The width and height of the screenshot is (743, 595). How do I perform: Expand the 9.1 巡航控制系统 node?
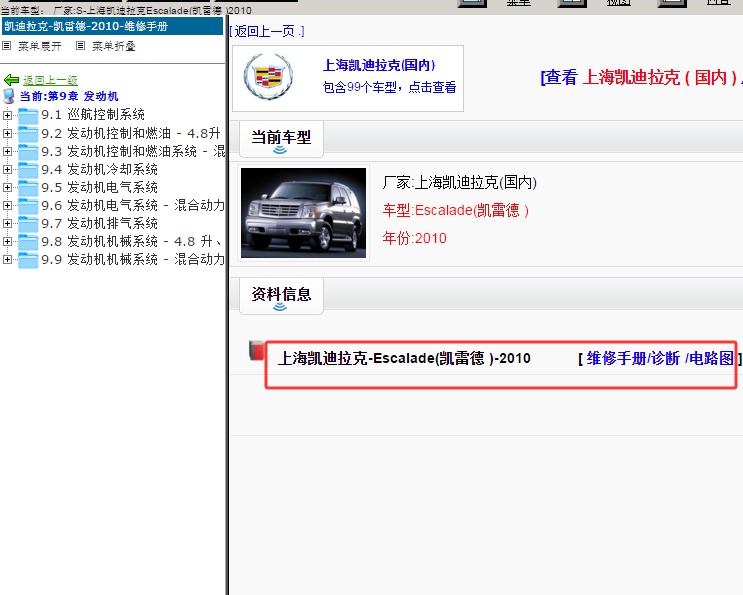7,115
